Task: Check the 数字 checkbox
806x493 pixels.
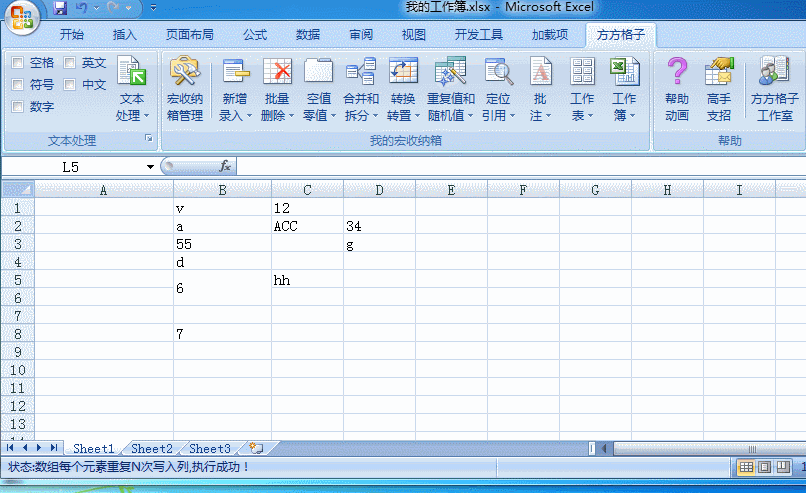Action: pyautogui.click(x=18, y=107)
